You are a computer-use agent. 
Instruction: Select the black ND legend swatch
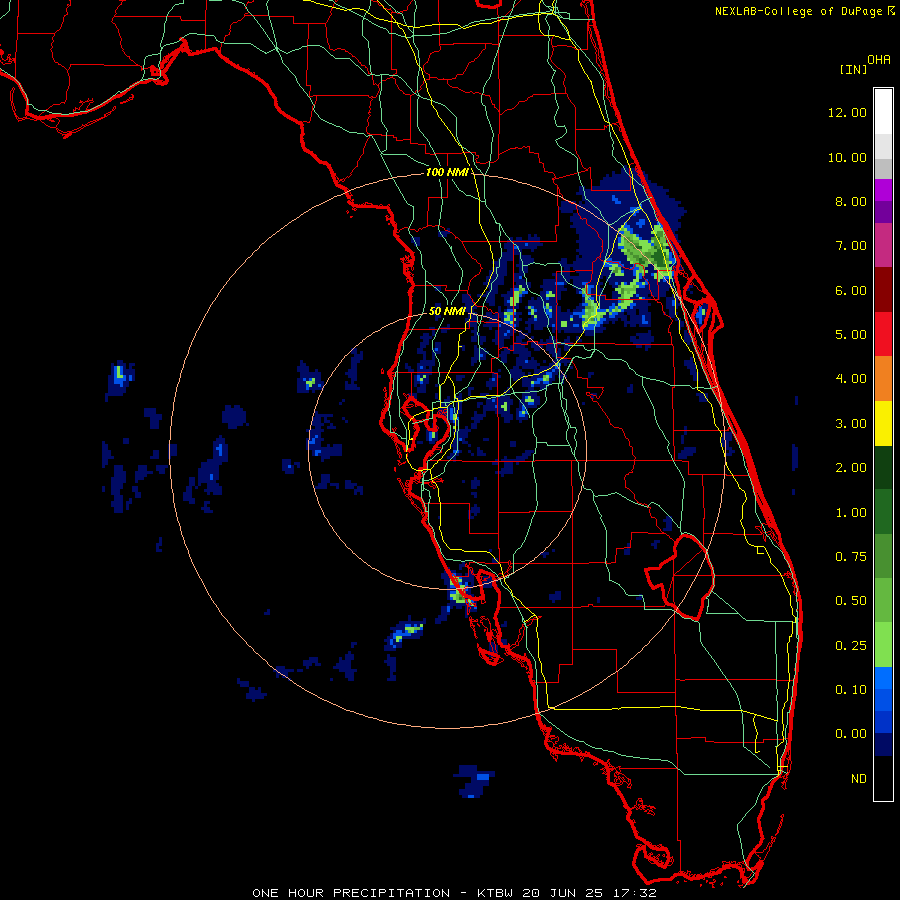883,778
